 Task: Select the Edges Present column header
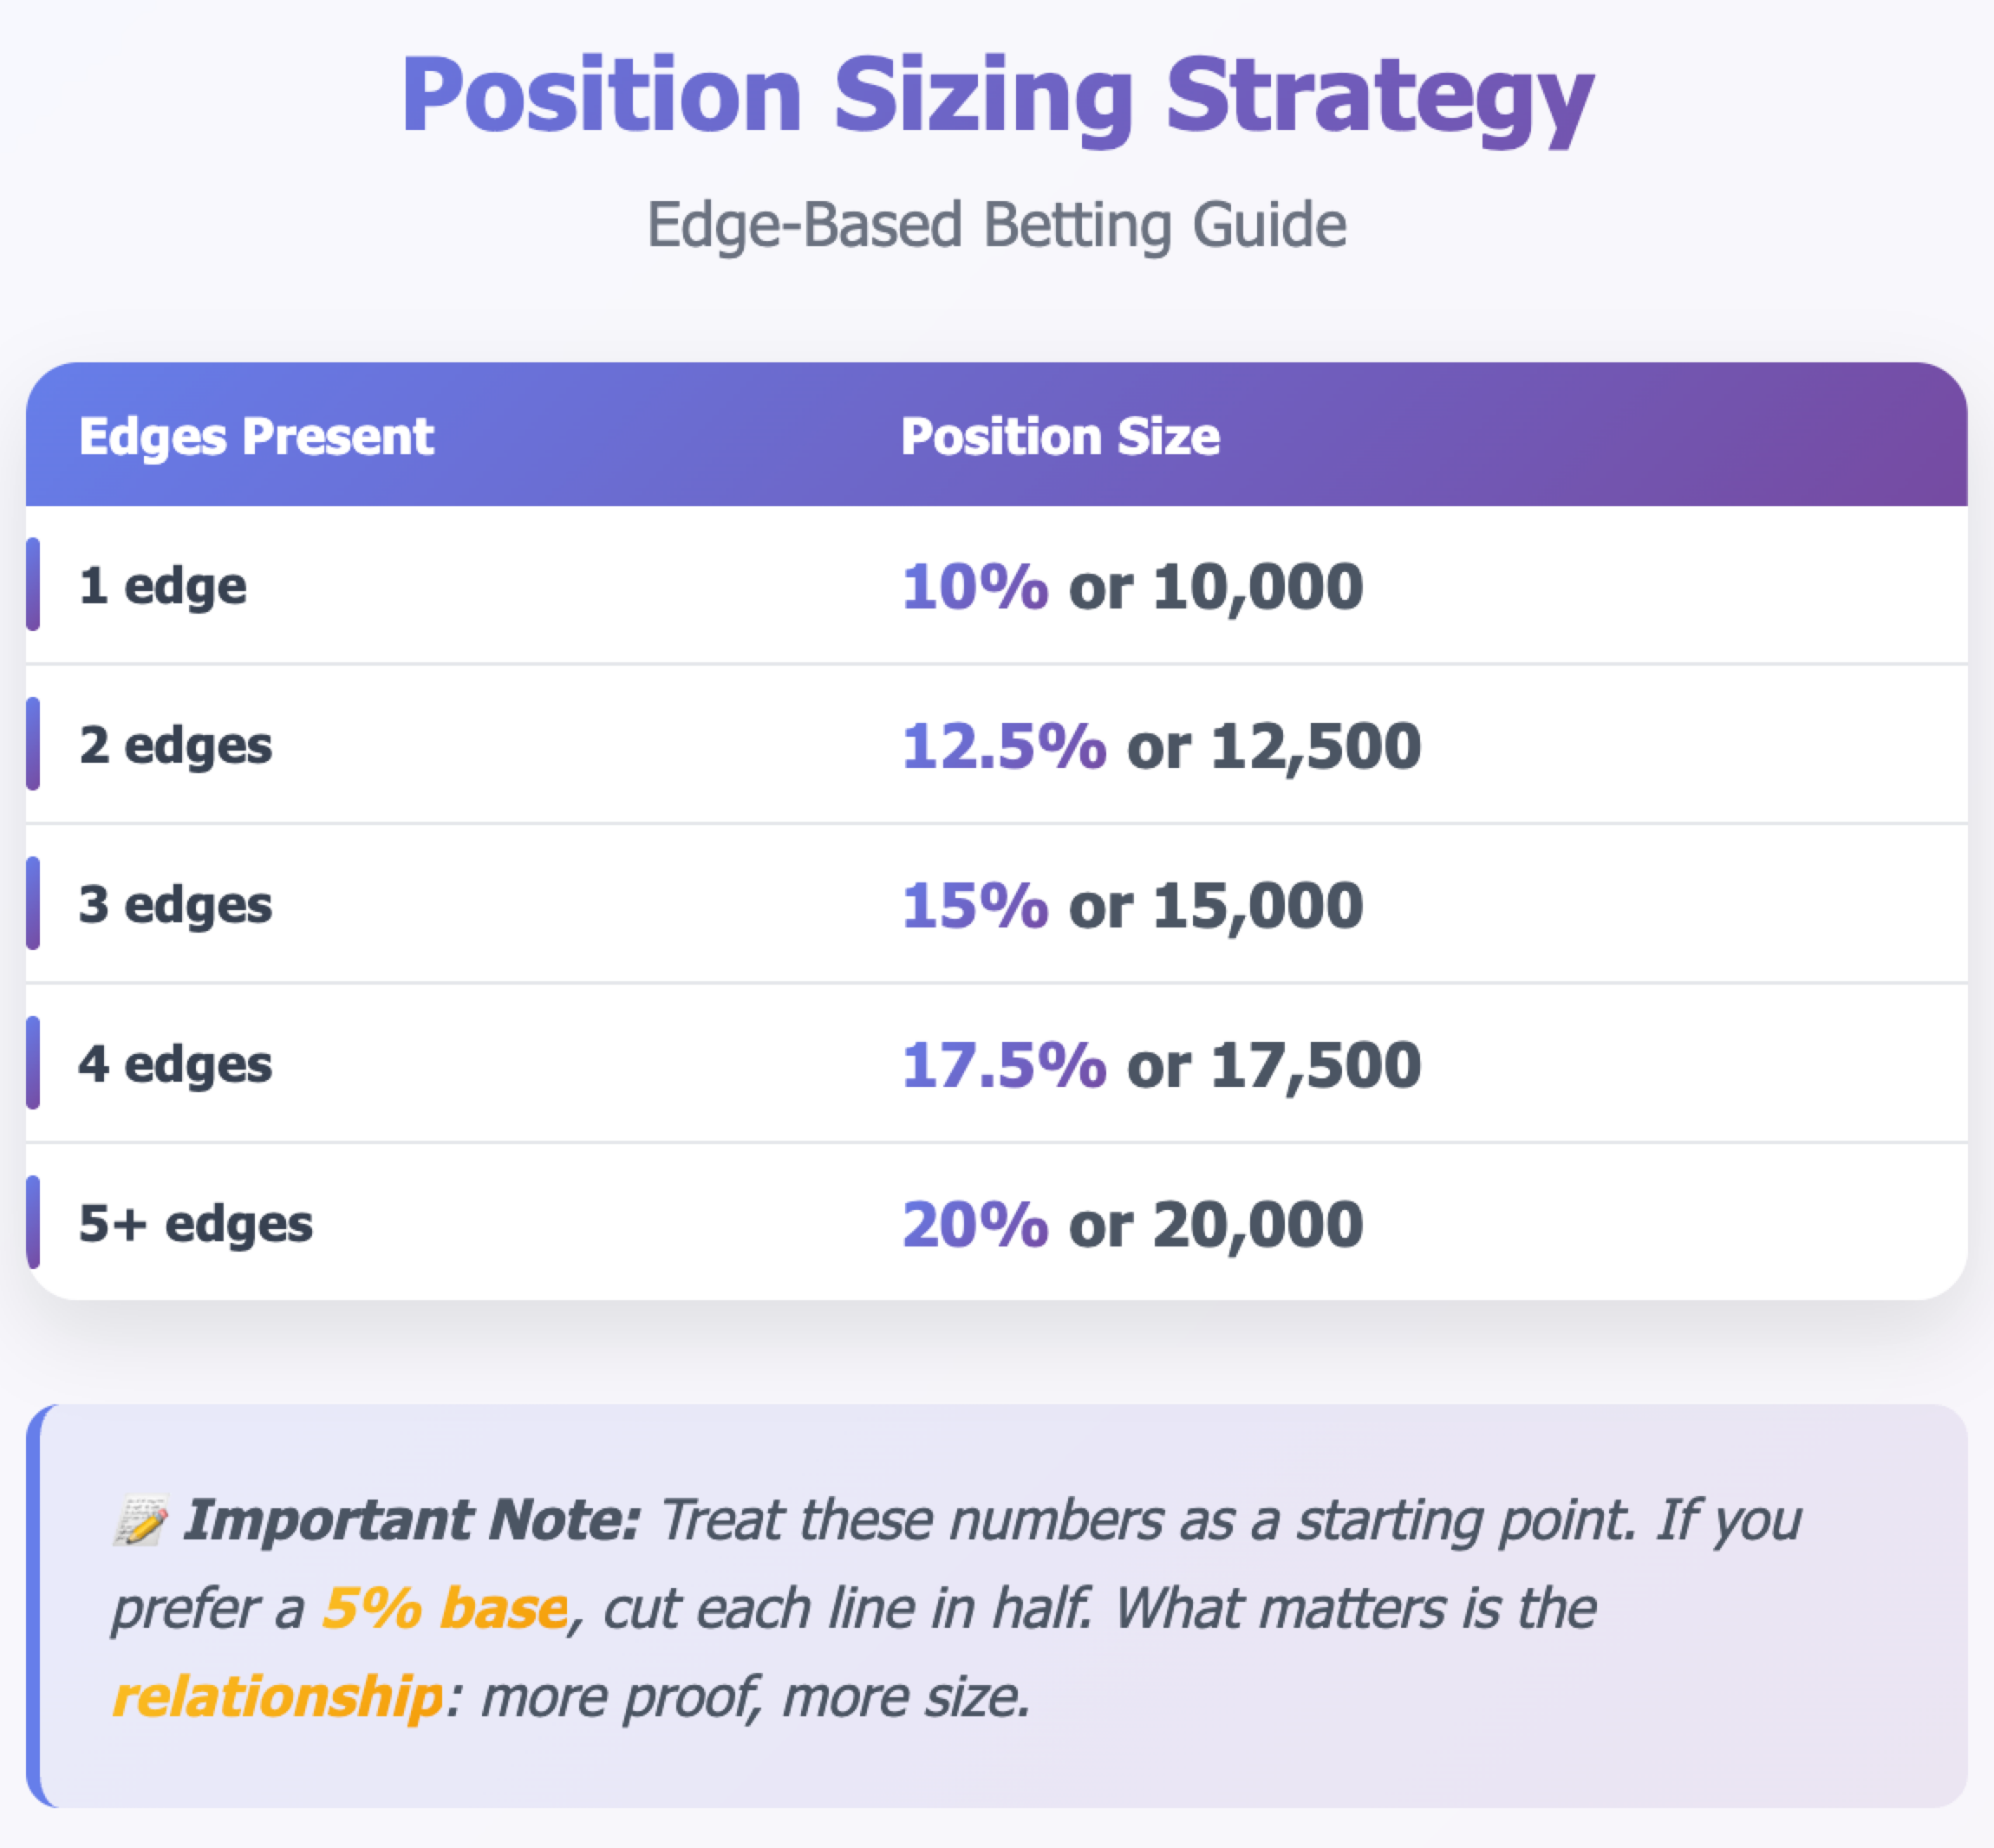tap(256, 437)
